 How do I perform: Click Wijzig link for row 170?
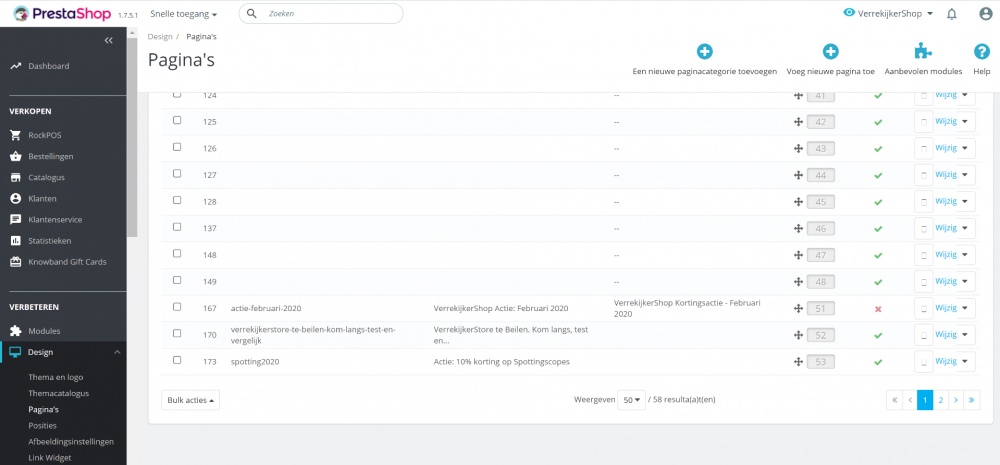coord(946,335)
